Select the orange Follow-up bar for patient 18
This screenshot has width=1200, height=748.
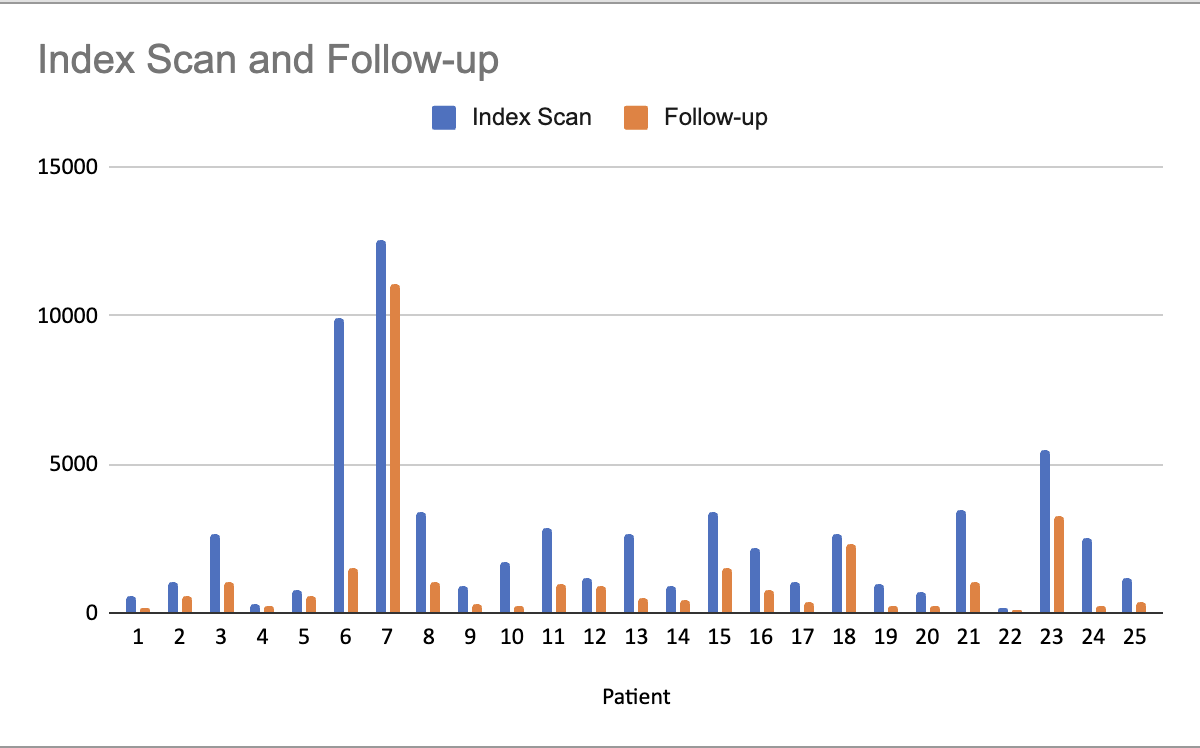850,579
